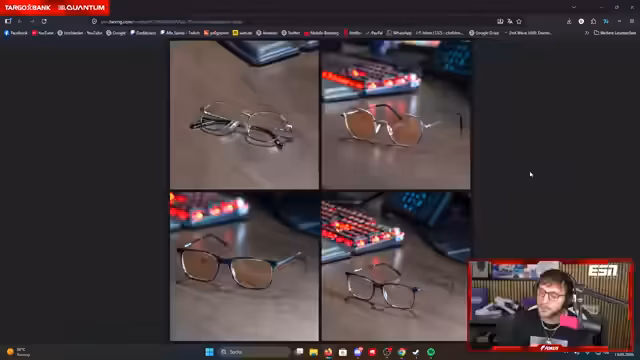
Task: Bookmark this page with the star icon
Action: pos(519,21)
